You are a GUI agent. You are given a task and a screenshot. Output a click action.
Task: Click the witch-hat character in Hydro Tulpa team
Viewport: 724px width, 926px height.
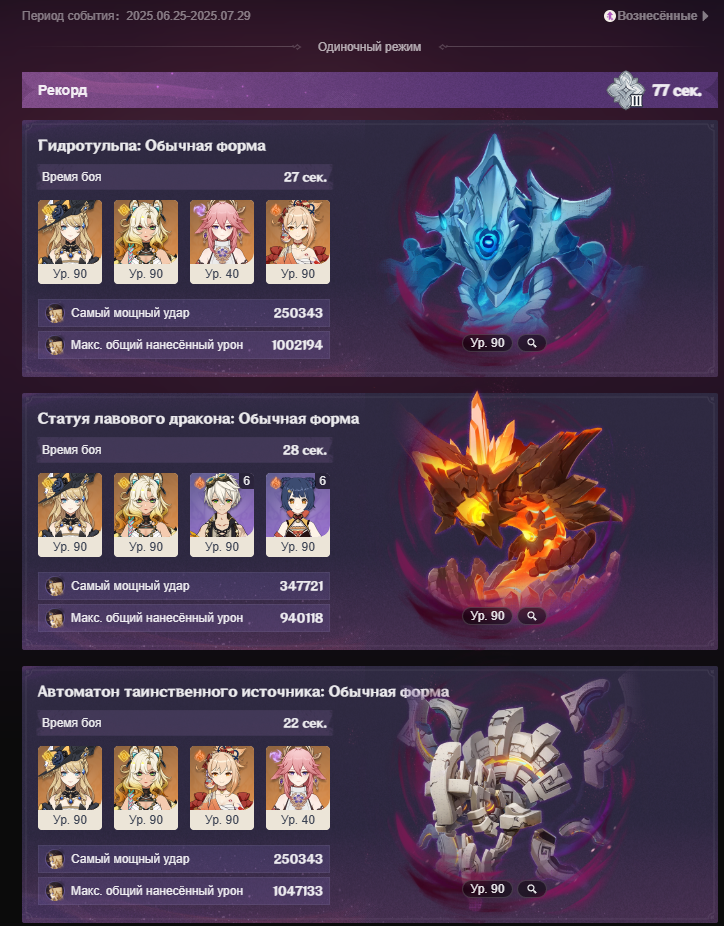(70, 242)
